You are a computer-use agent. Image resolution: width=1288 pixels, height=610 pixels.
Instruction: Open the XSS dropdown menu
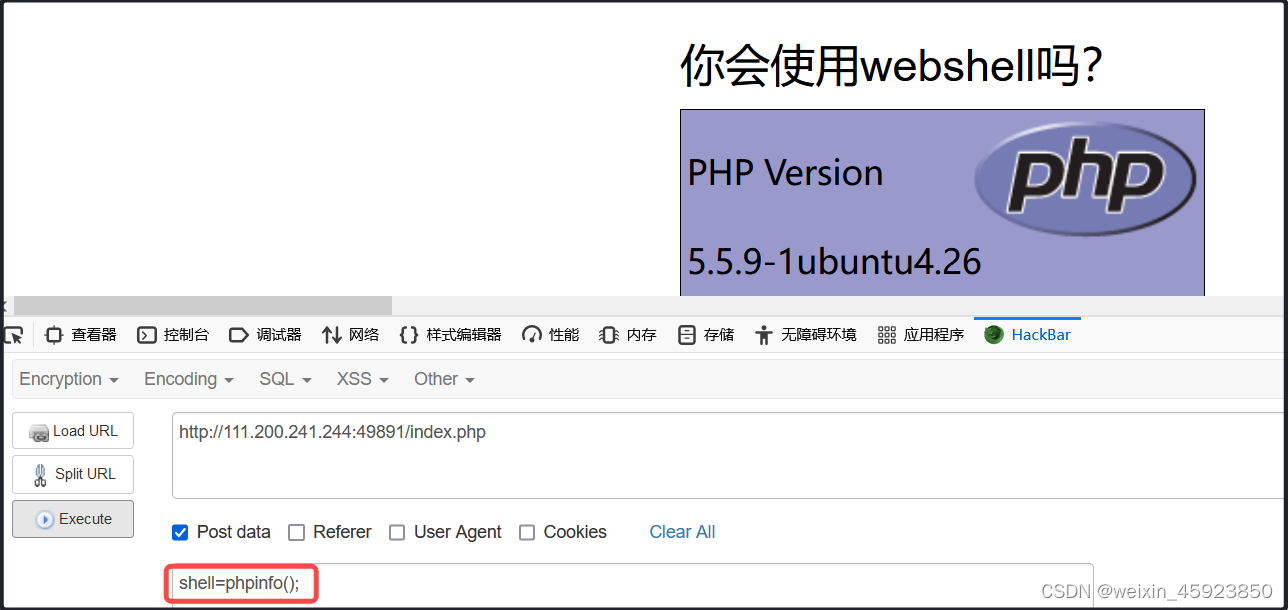click(x=363, y=379)
